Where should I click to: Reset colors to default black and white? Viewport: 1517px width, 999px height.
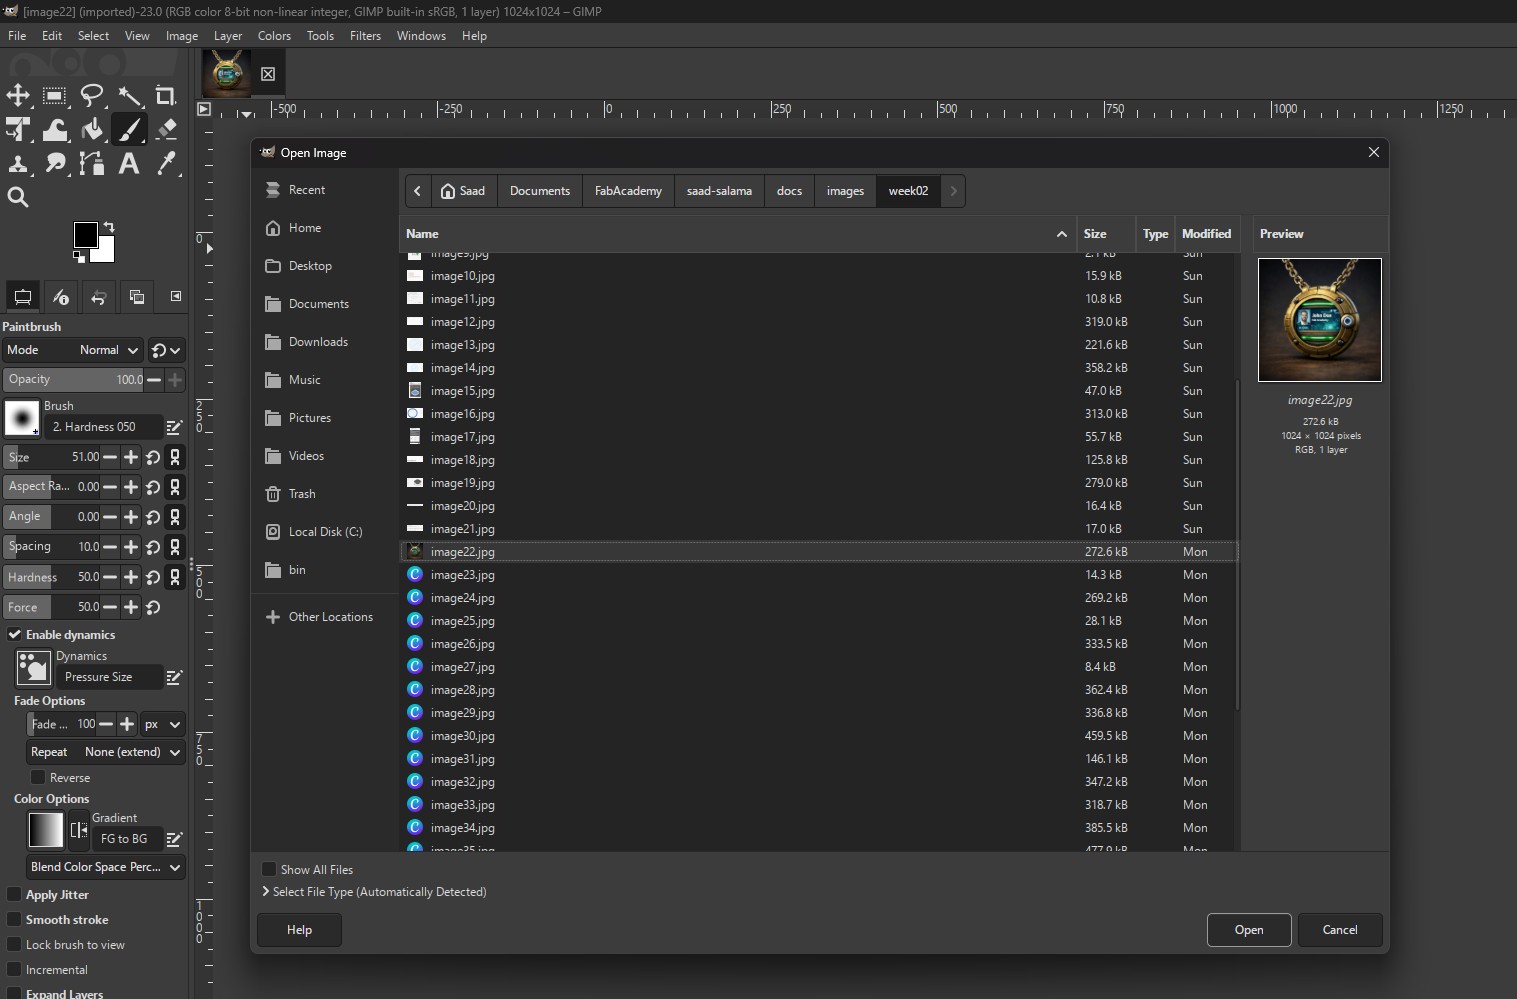(x=79, y=257)
